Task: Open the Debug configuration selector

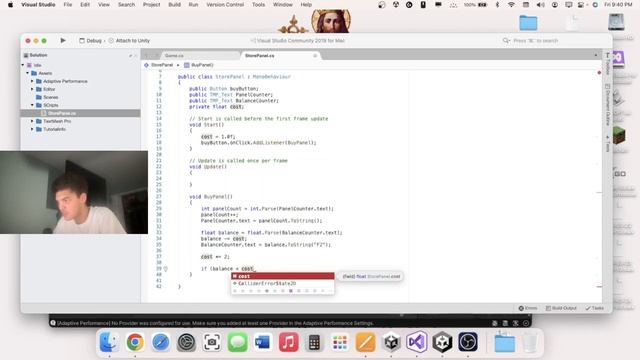Action: pos(91,41)
